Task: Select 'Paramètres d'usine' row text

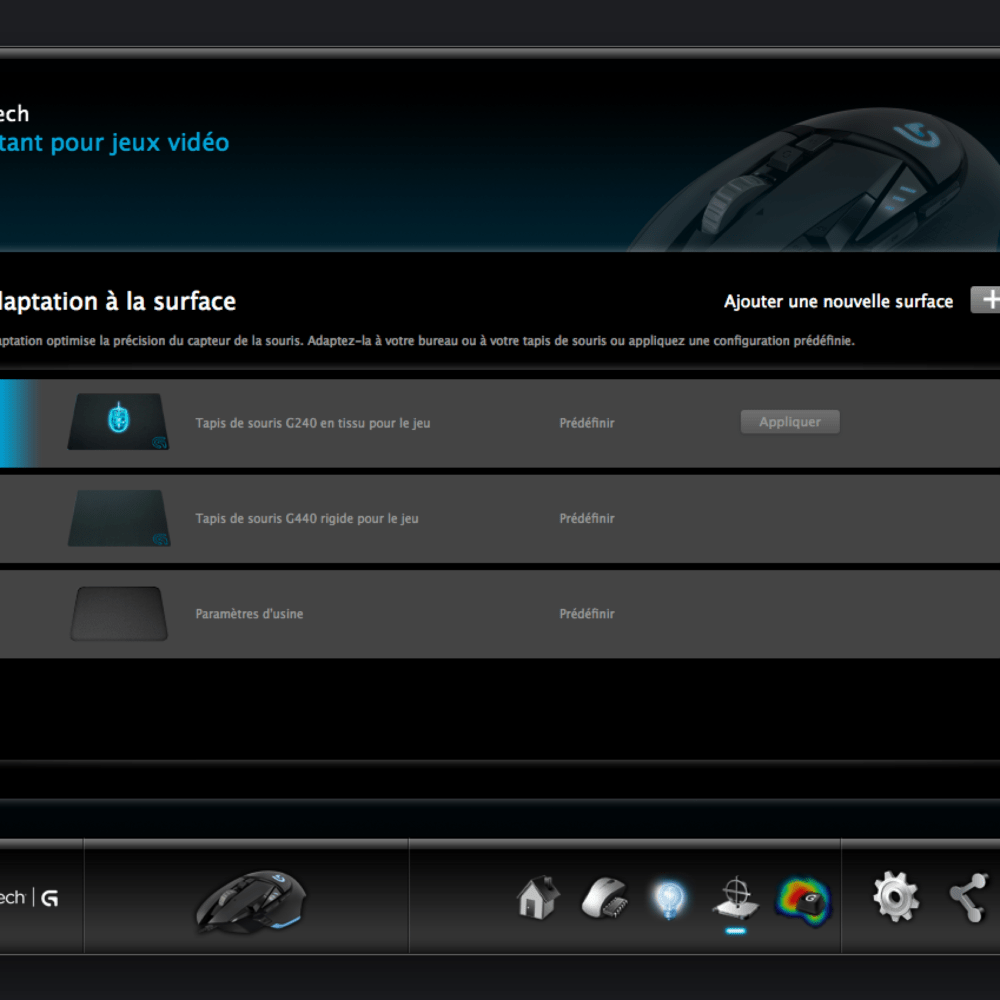Action: (x=249, y=614)
